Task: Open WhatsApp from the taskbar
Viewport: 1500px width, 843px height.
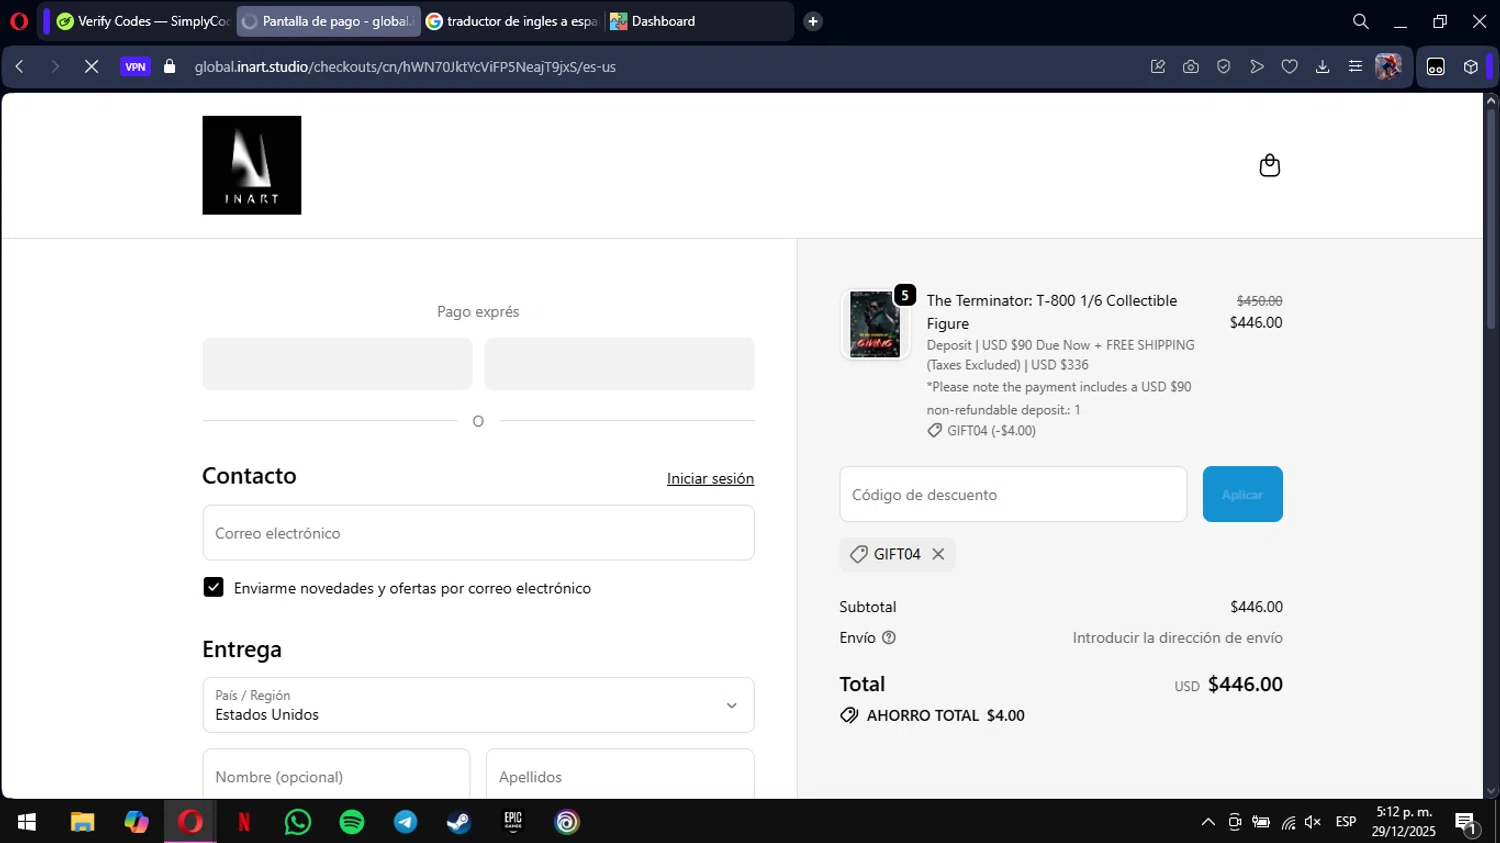Action: tap(298, 822)
